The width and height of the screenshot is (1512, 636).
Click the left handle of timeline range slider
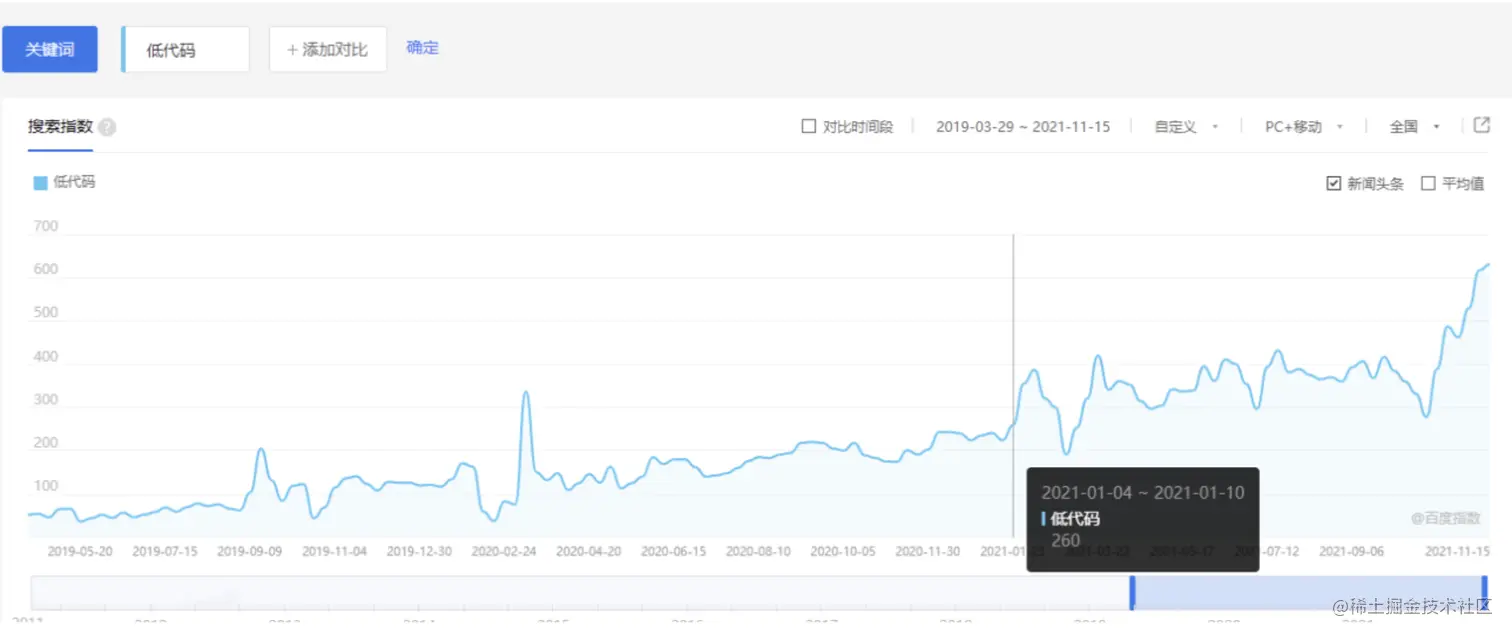[1132, 592]
